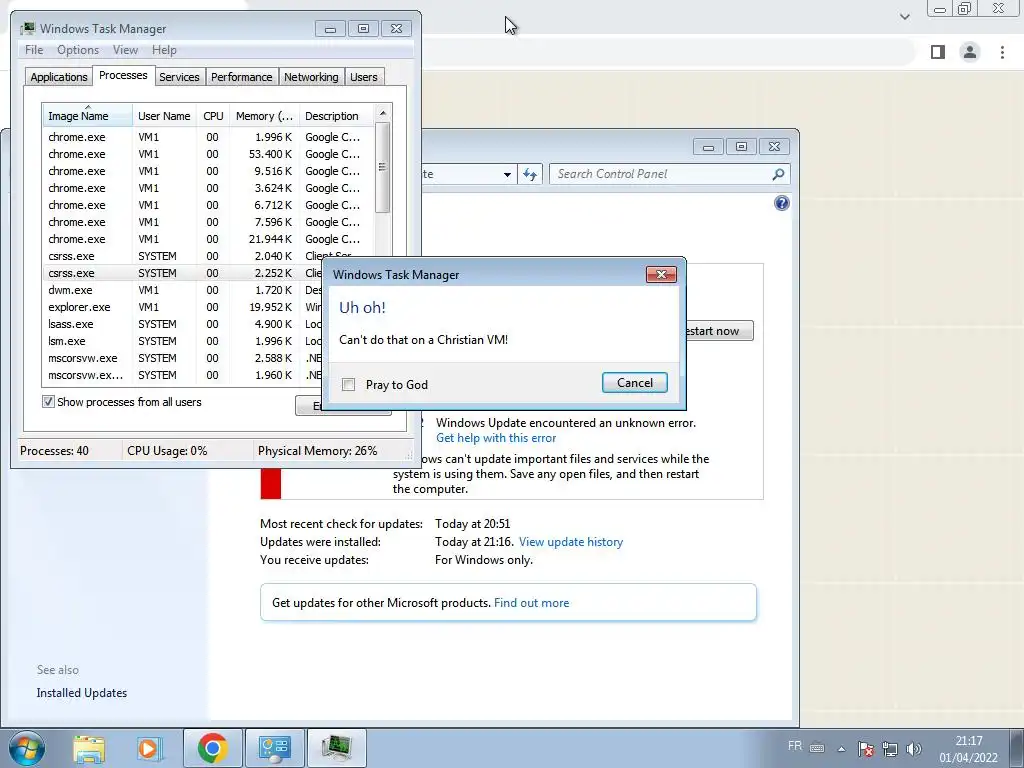This screenshot has width=1024, height=768.
Task: Sort processes by Description column
Action: coord(336,116)
